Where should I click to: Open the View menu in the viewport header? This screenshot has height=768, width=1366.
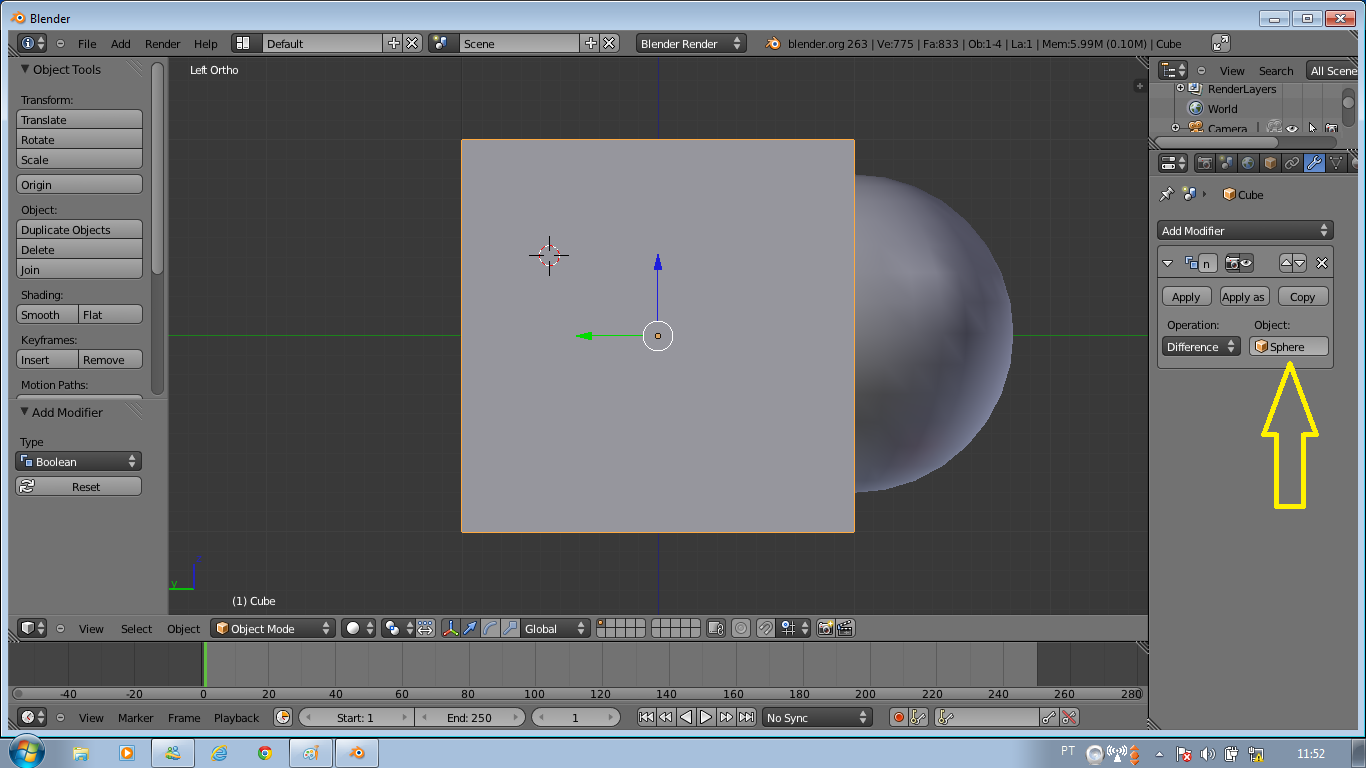coord(91,628)
